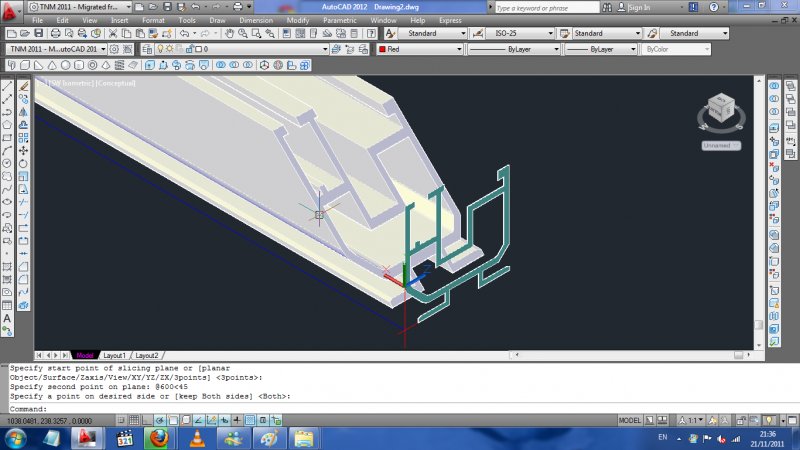Select the Line draw tool
Screen dimensions: 800x450
point(8,87)
